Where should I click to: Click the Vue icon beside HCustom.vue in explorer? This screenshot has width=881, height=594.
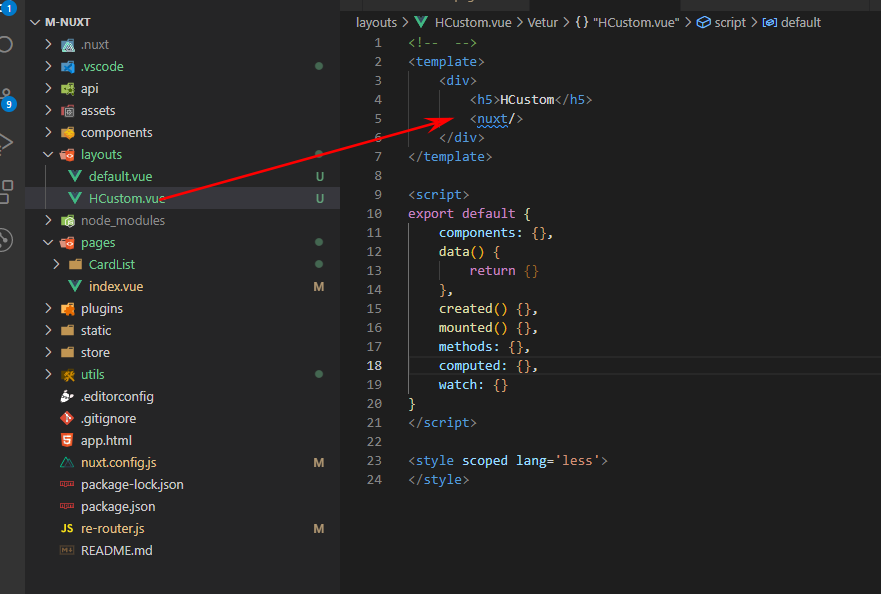[75, 198]
